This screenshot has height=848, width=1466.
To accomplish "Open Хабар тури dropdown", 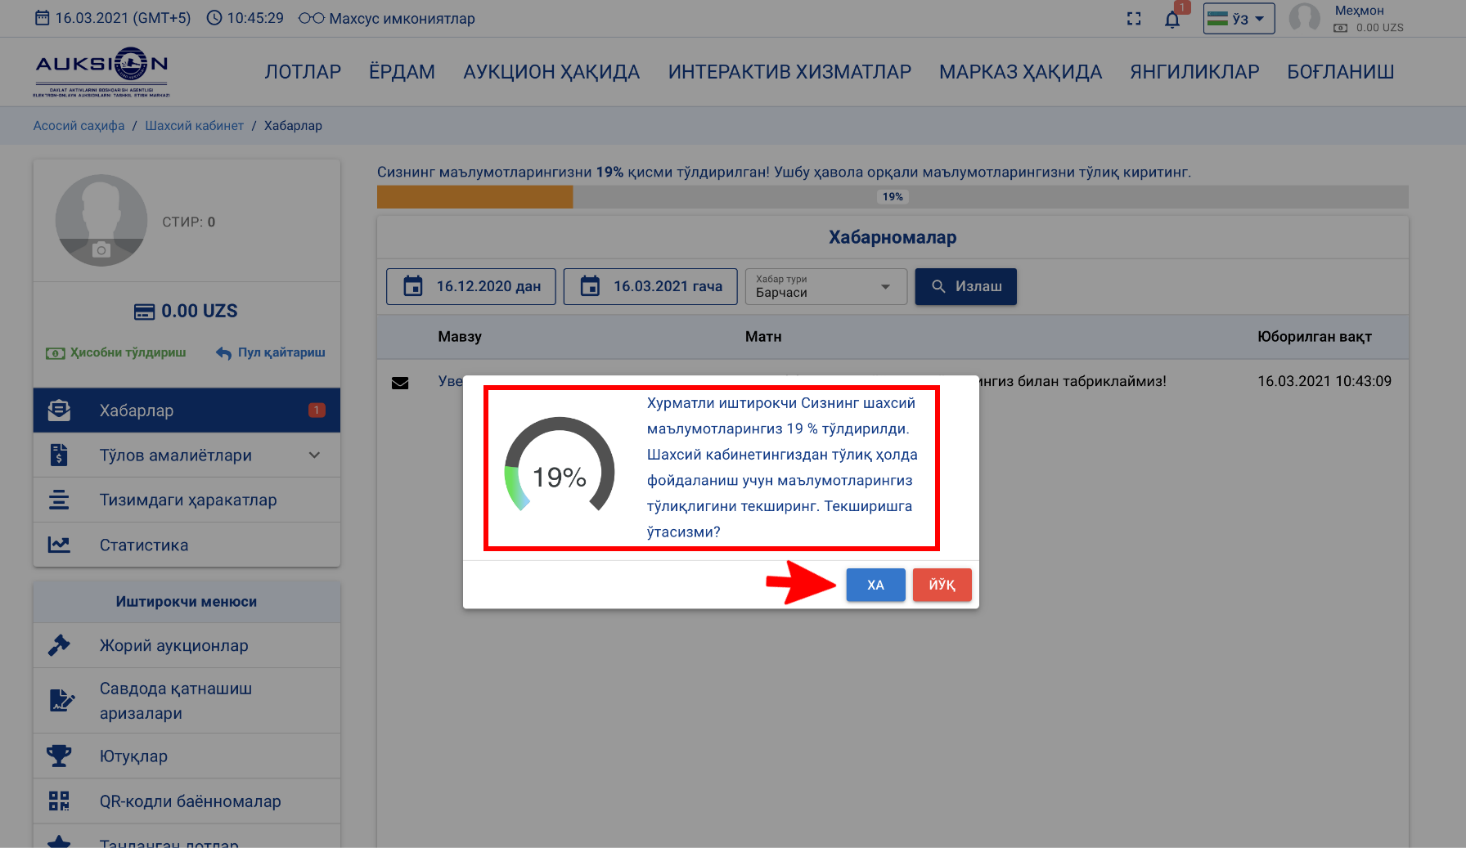I will click(x=825, y=287).
